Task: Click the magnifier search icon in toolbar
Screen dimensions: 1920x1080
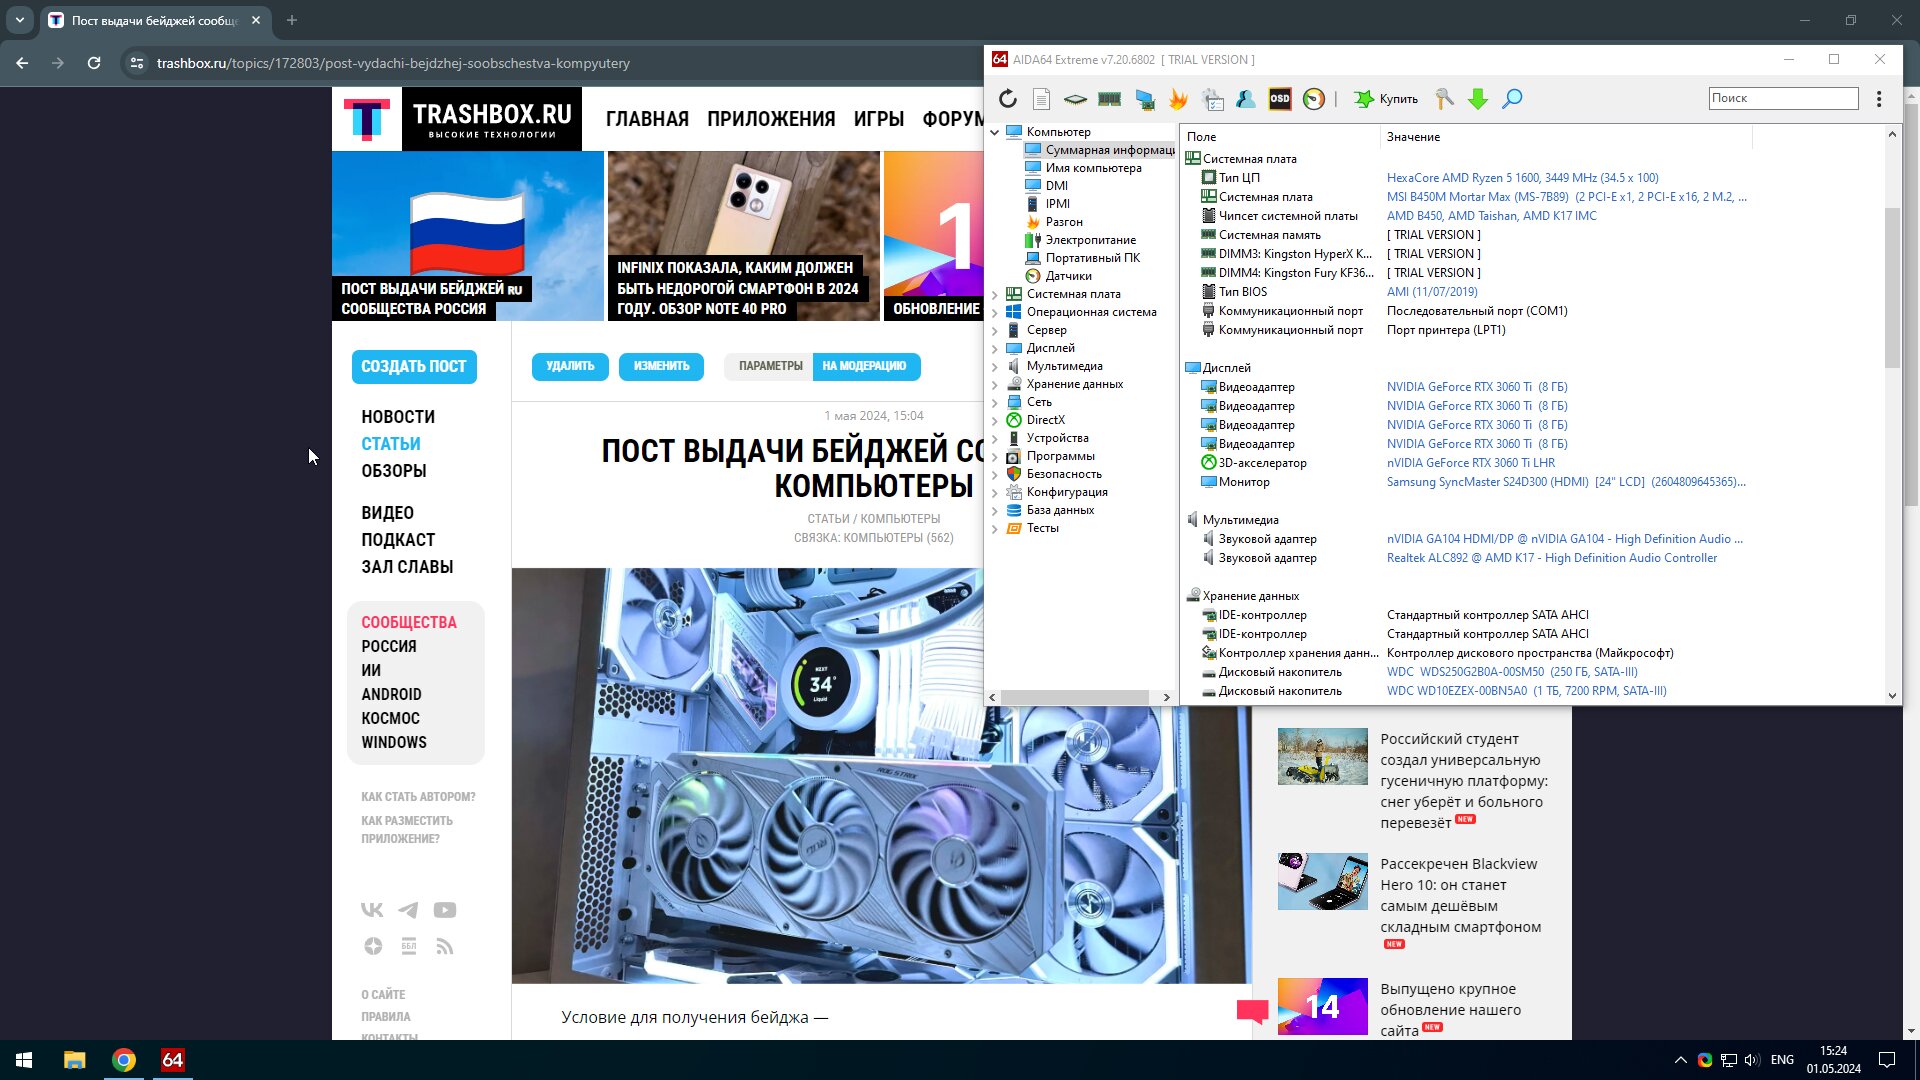Action: (x=1512, y=98)
